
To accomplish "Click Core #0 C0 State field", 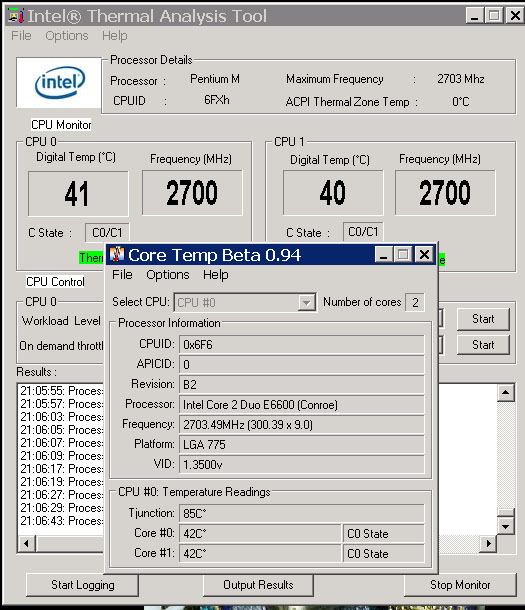I will pyautogui.click(x=383, y=533).
